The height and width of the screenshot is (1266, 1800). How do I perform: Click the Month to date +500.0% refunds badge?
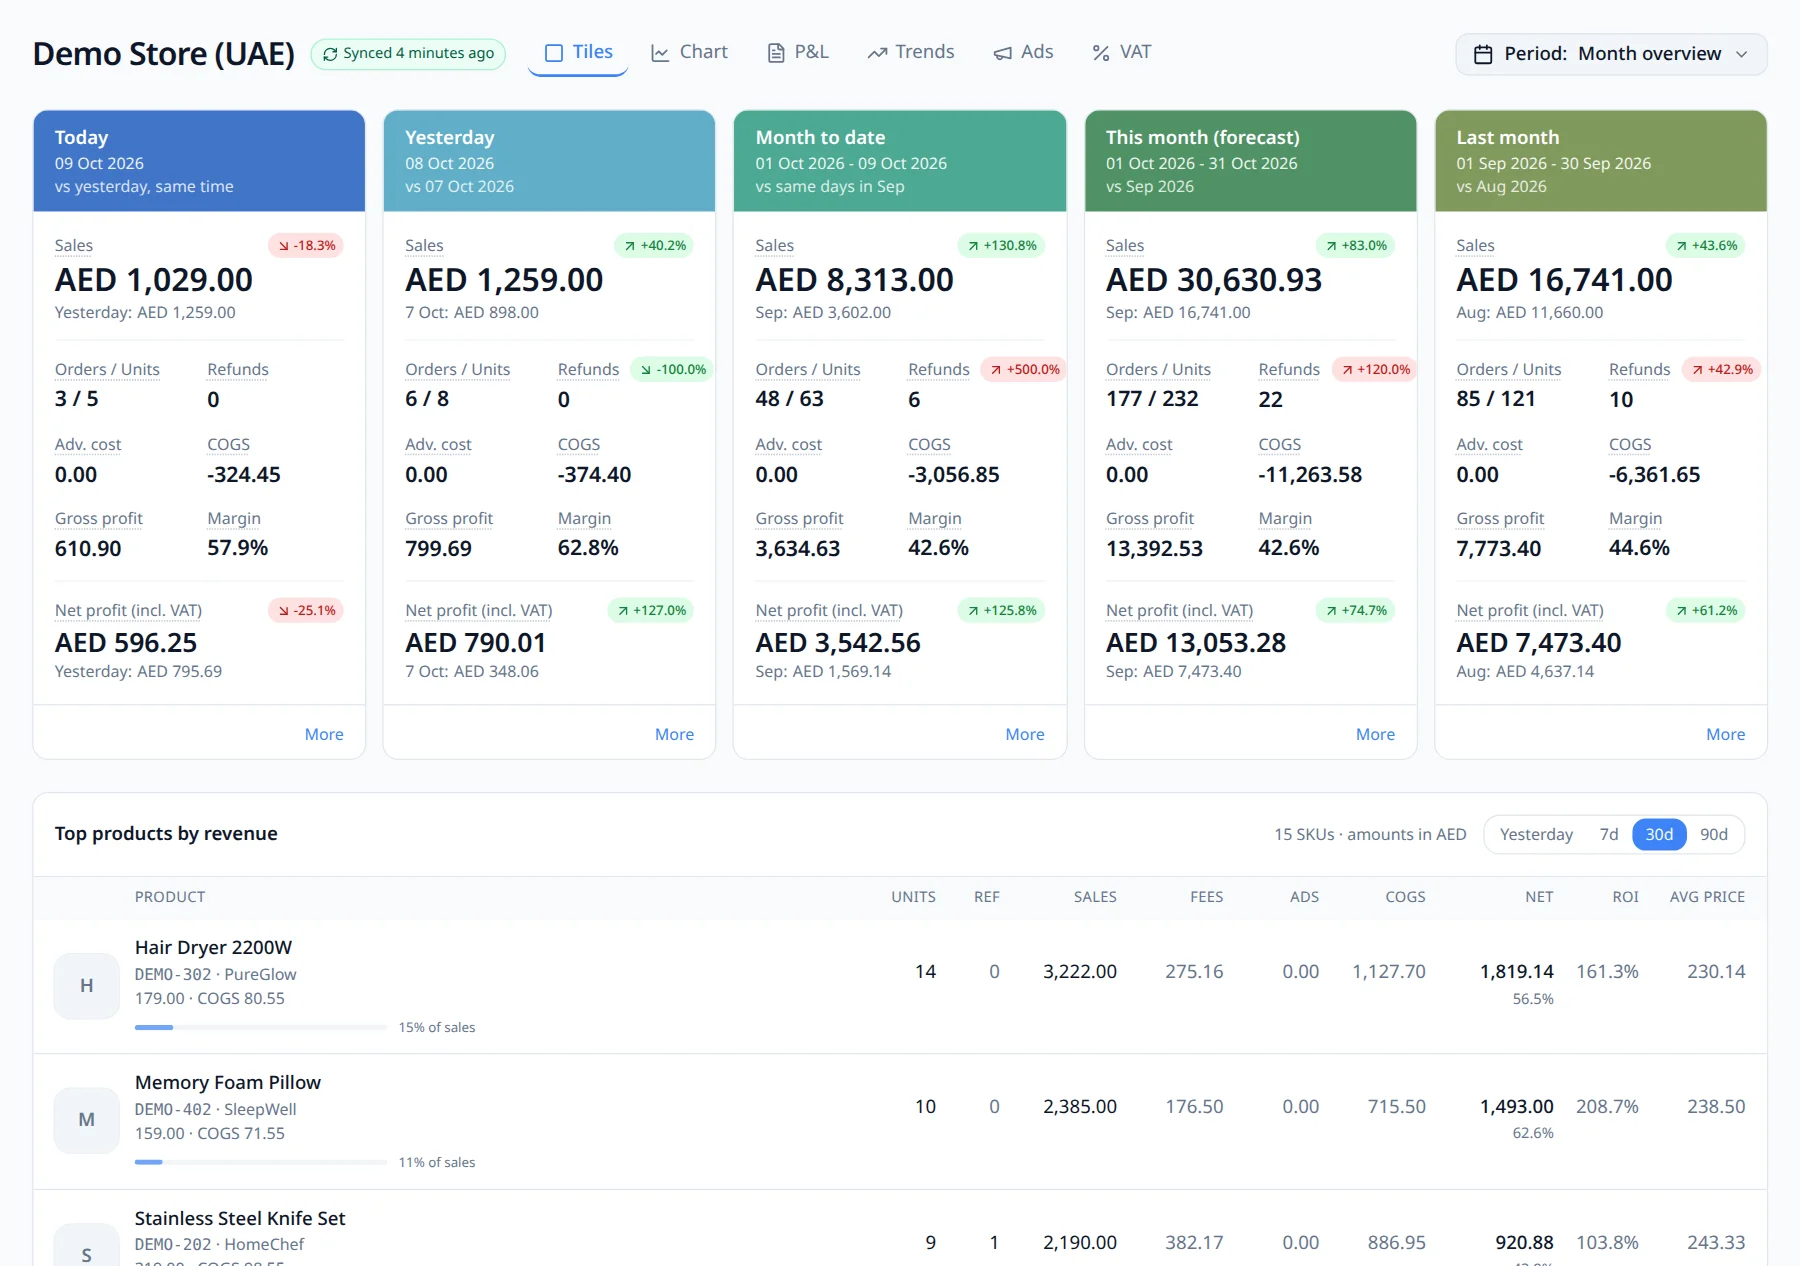[x=1024, y=370]
